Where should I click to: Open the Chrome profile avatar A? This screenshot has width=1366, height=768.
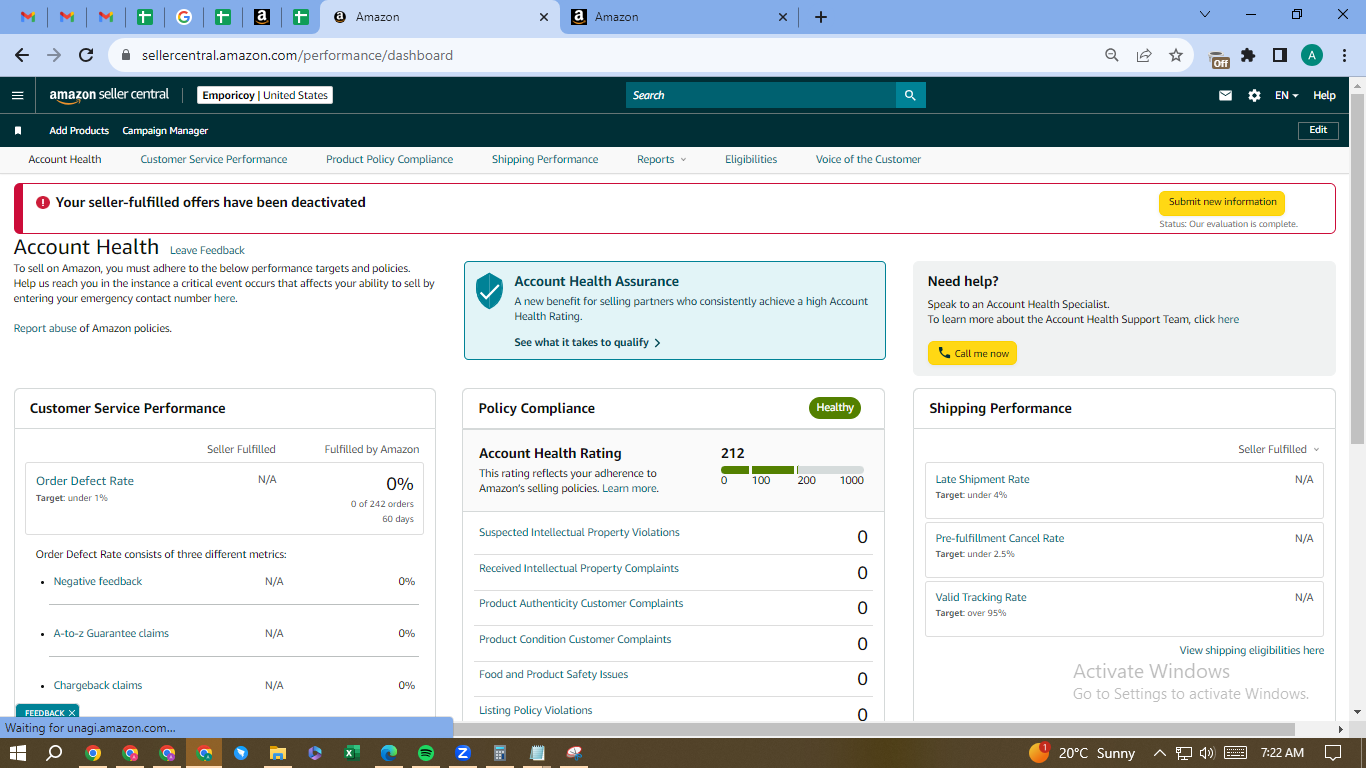[1312, 55]
